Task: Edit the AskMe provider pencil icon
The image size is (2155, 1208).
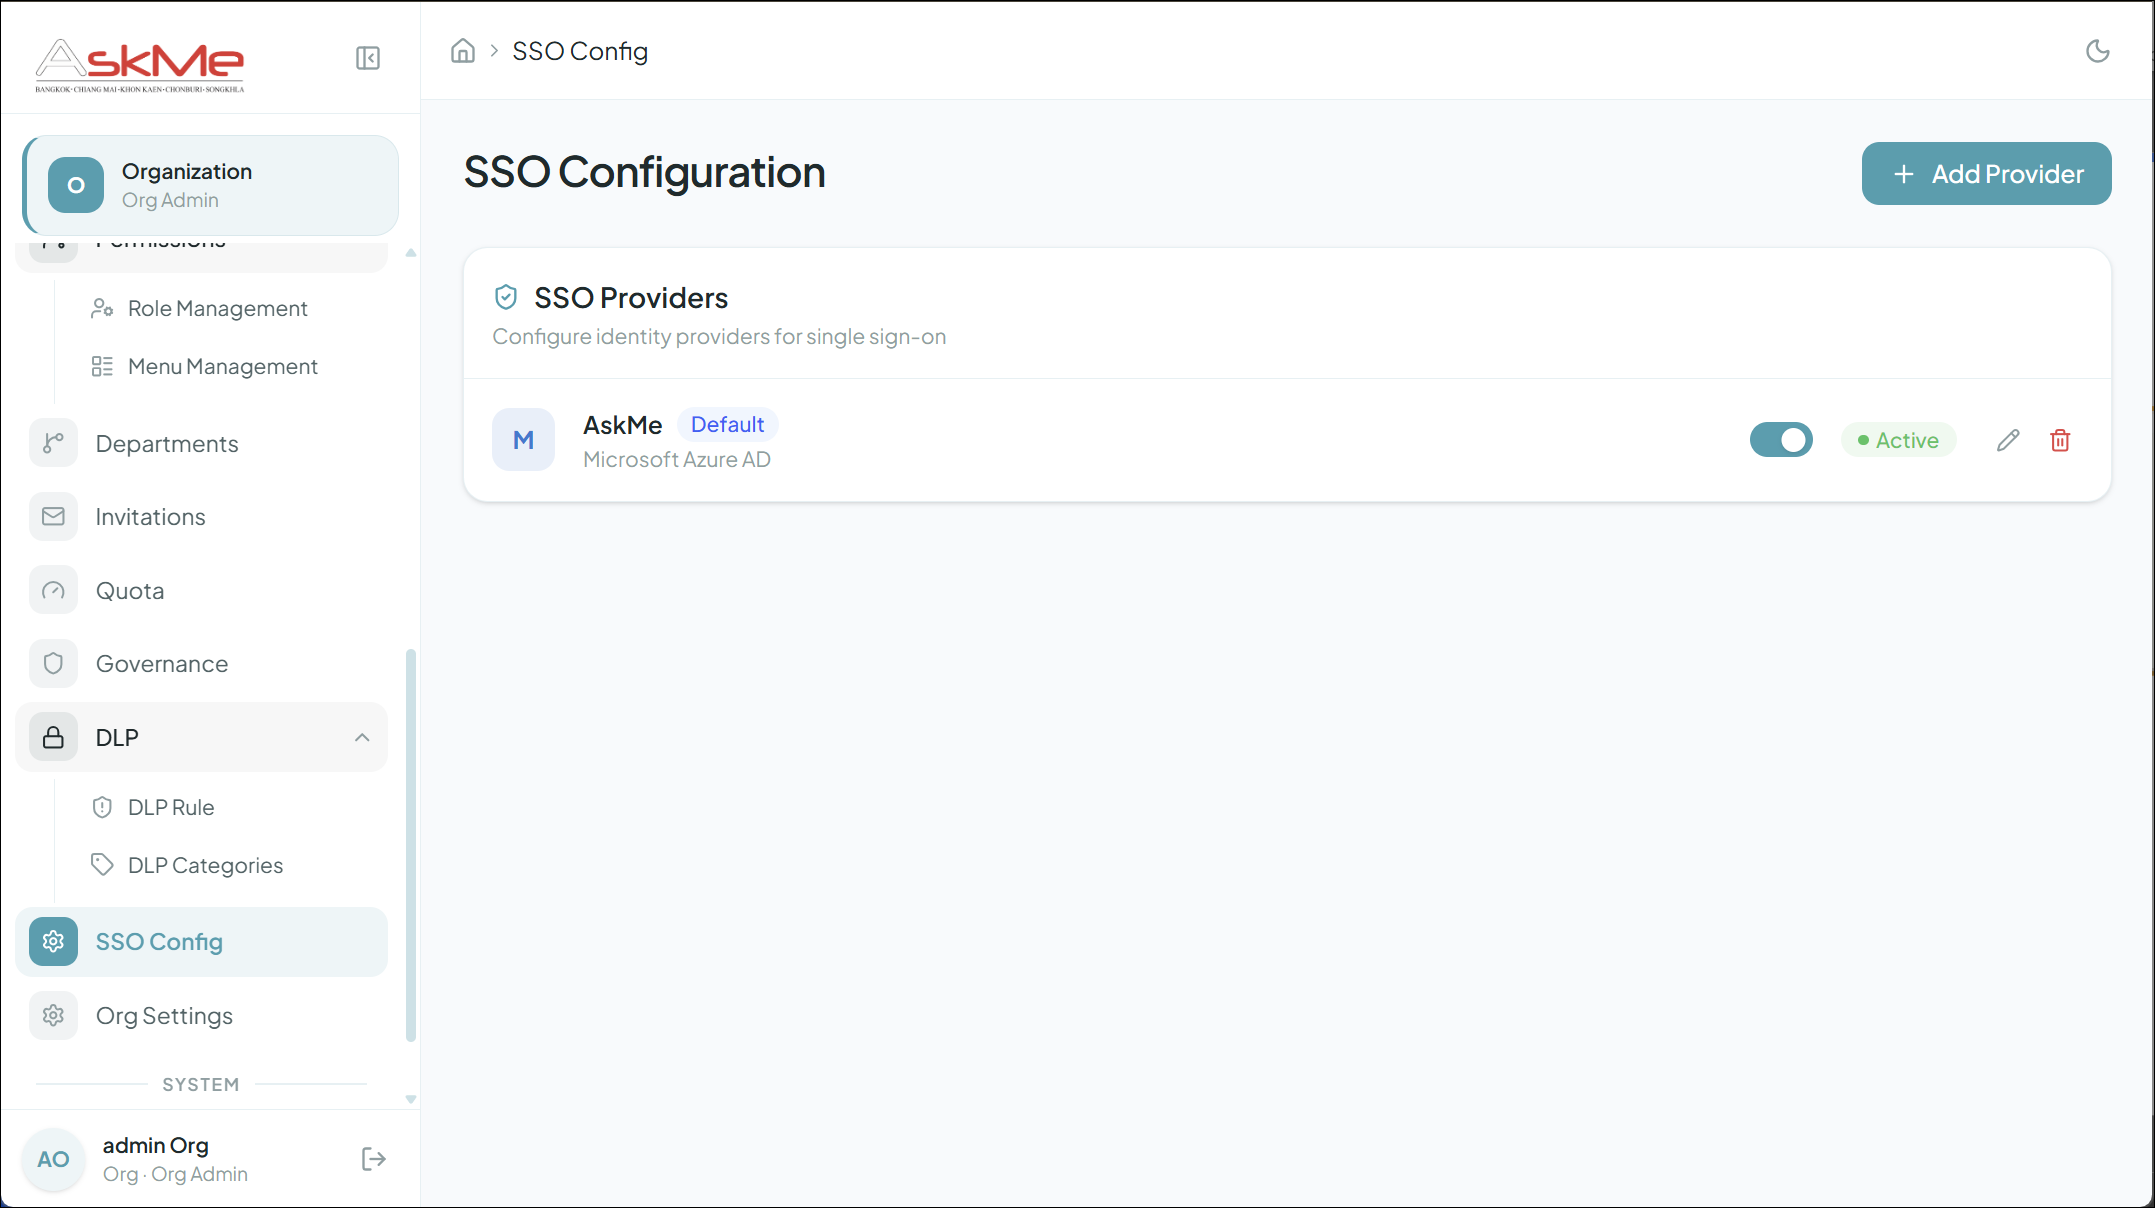Action: 2008,440
